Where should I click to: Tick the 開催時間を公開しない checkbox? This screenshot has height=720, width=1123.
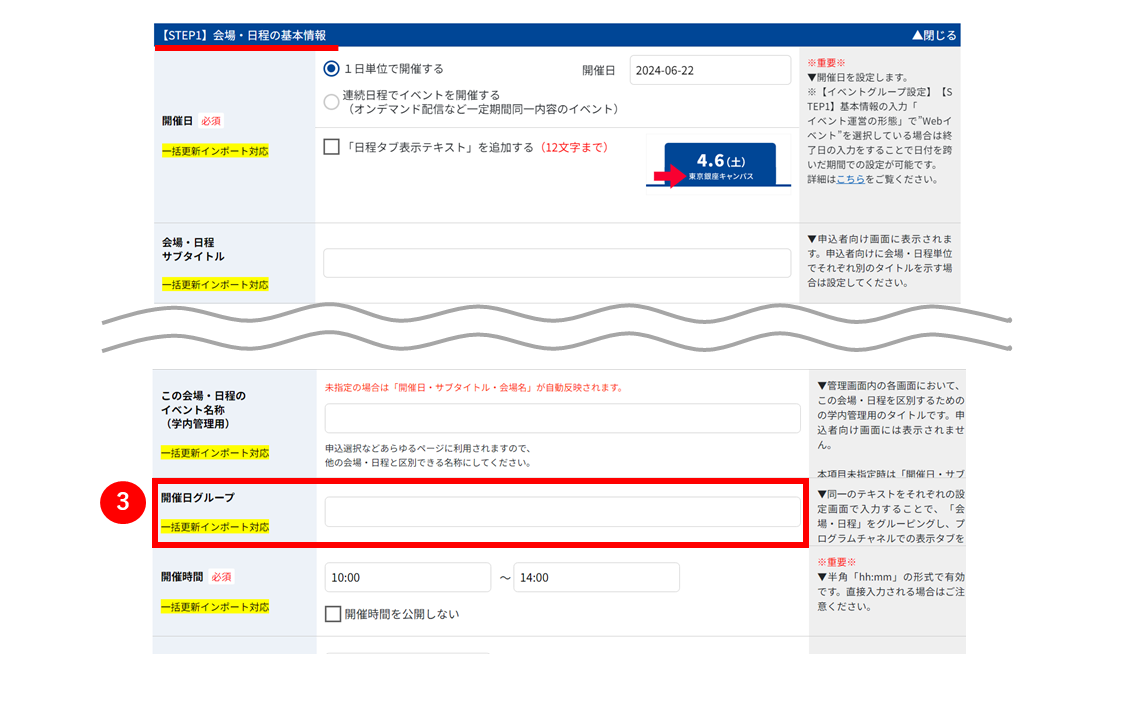[x=332, y=614]
